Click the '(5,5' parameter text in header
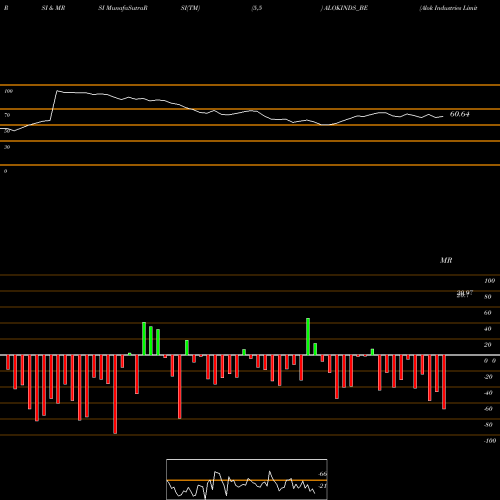Image resolution: width=500 pixels, height=500 pixels. [257, 8]
